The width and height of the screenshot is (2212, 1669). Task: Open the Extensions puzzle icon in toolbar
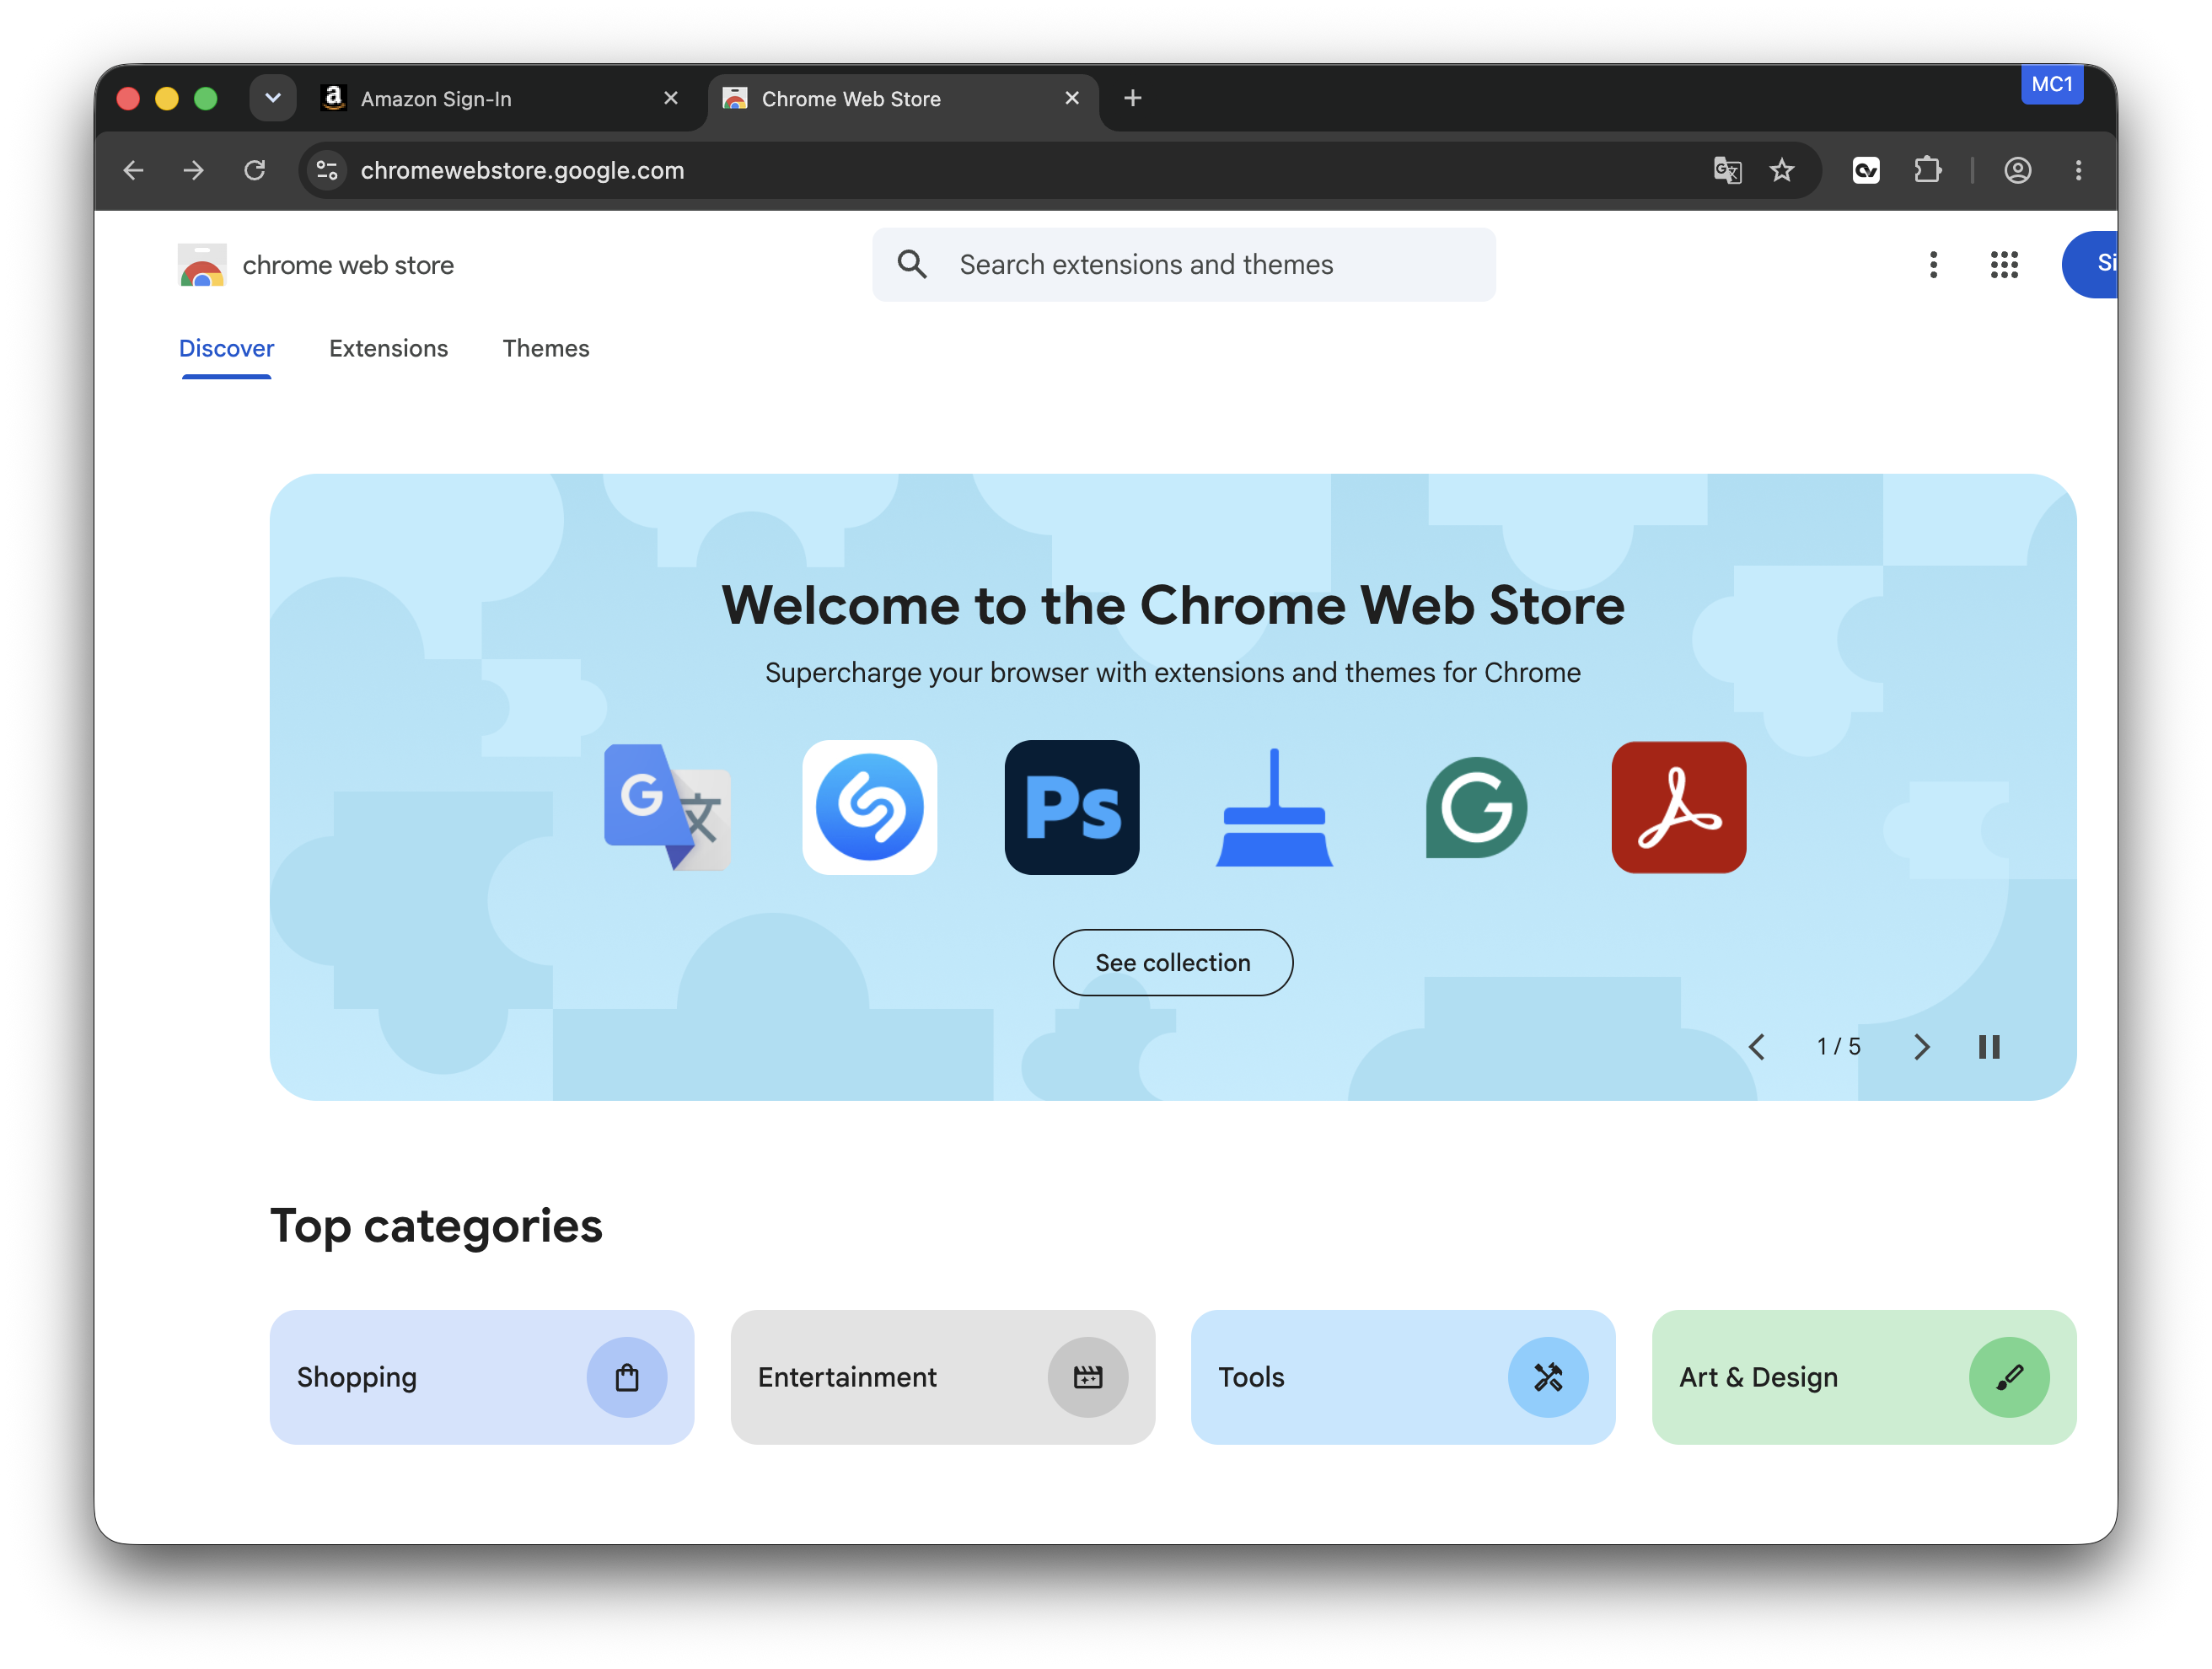tap(1927, 170)
